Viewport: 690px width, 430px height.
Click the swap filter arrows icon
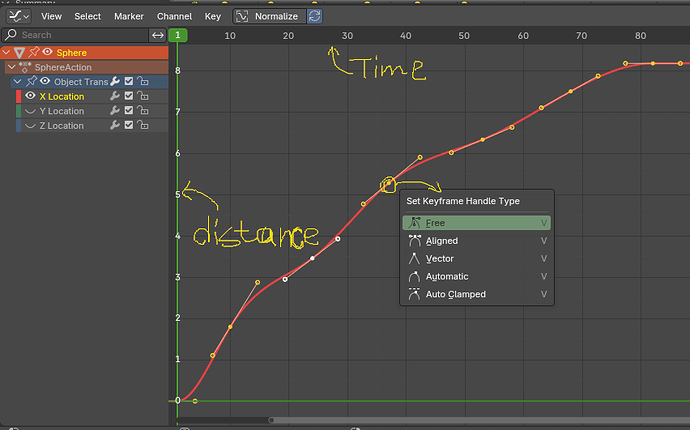(x=158, y=35)
